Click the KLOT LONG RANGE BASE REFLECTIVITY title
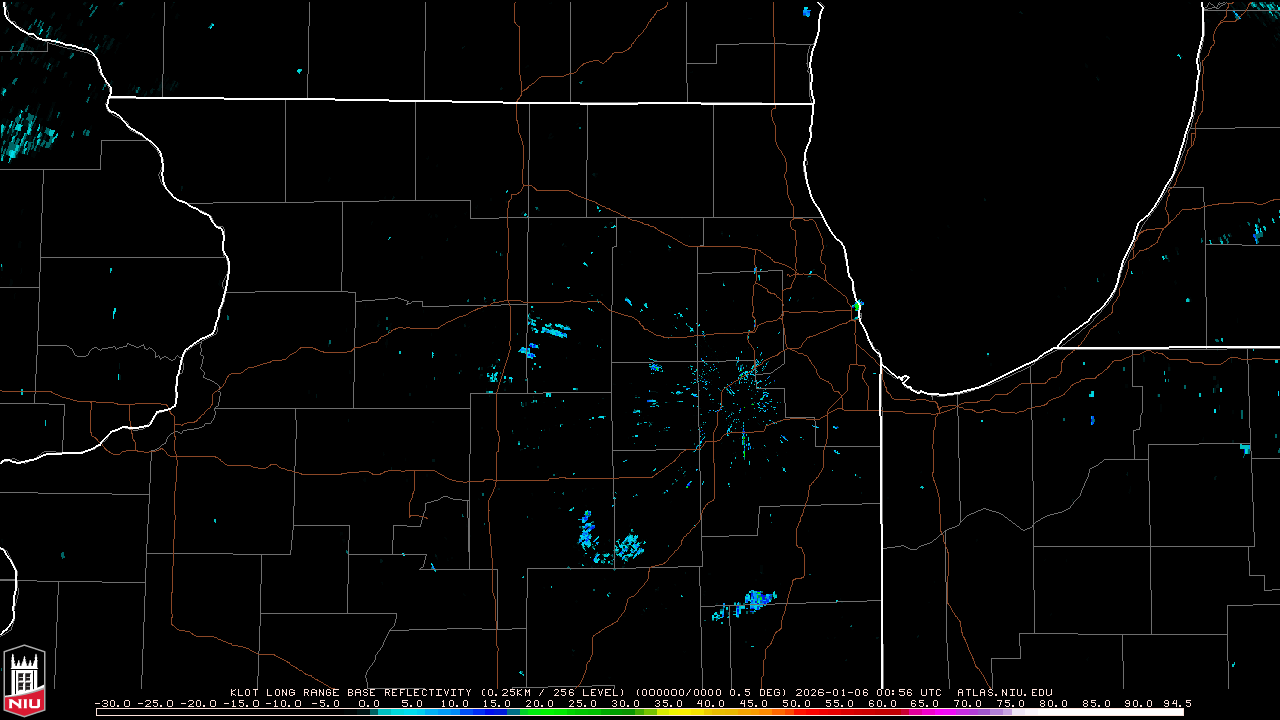Image resolution: width=1280 pixels, height=720 pixels. tap(351, 692)
